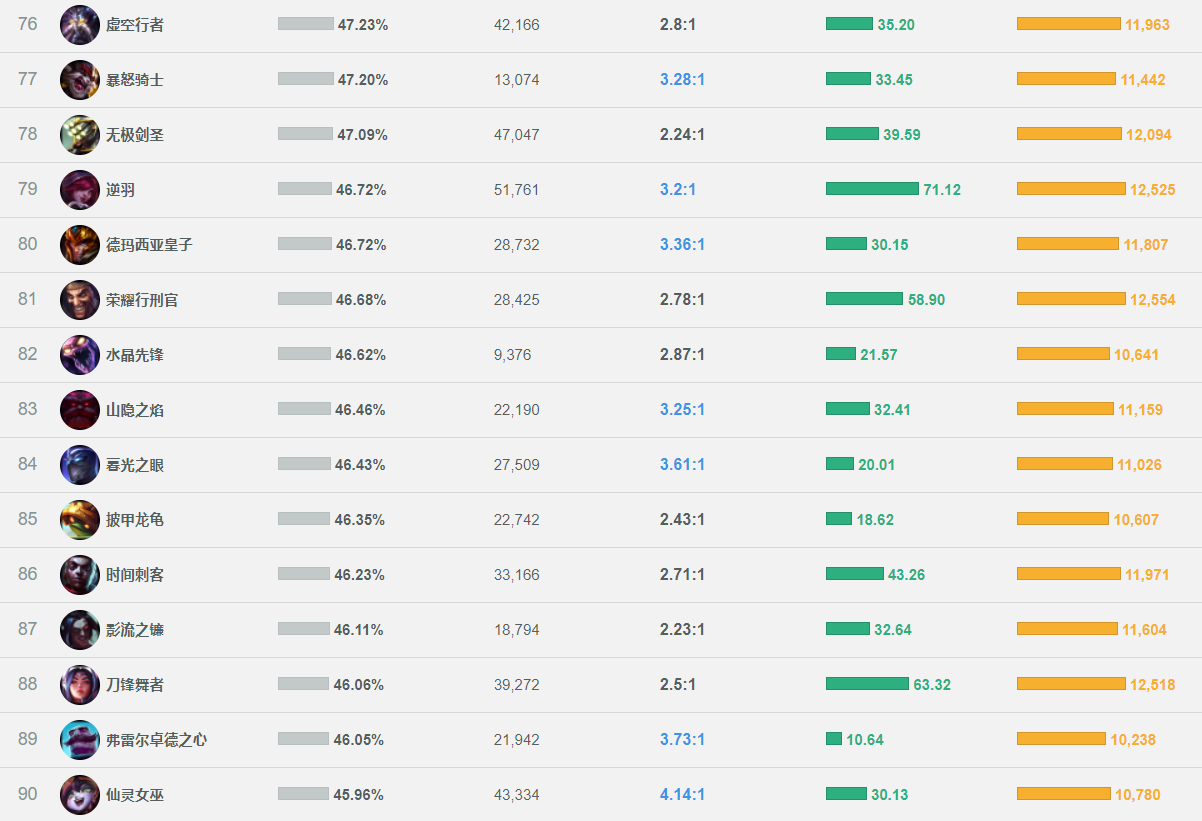Open the 时间刺客 champion name link
Viewport: 1202px width, 821px height.
click(135, 575)
